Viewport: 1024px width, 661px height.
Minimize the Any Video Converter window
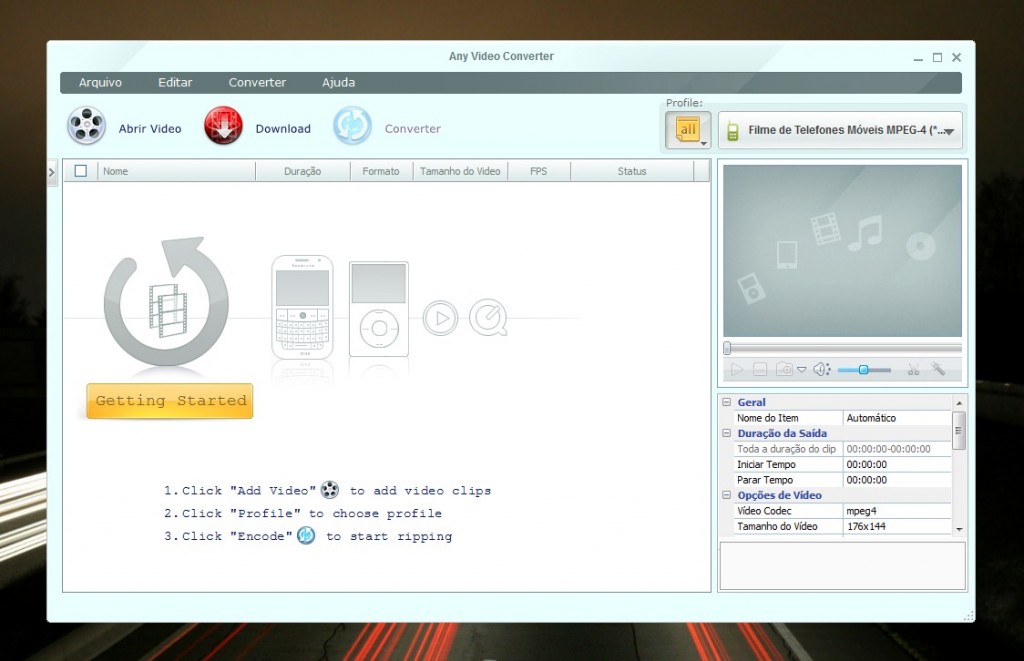coord(918,57)
